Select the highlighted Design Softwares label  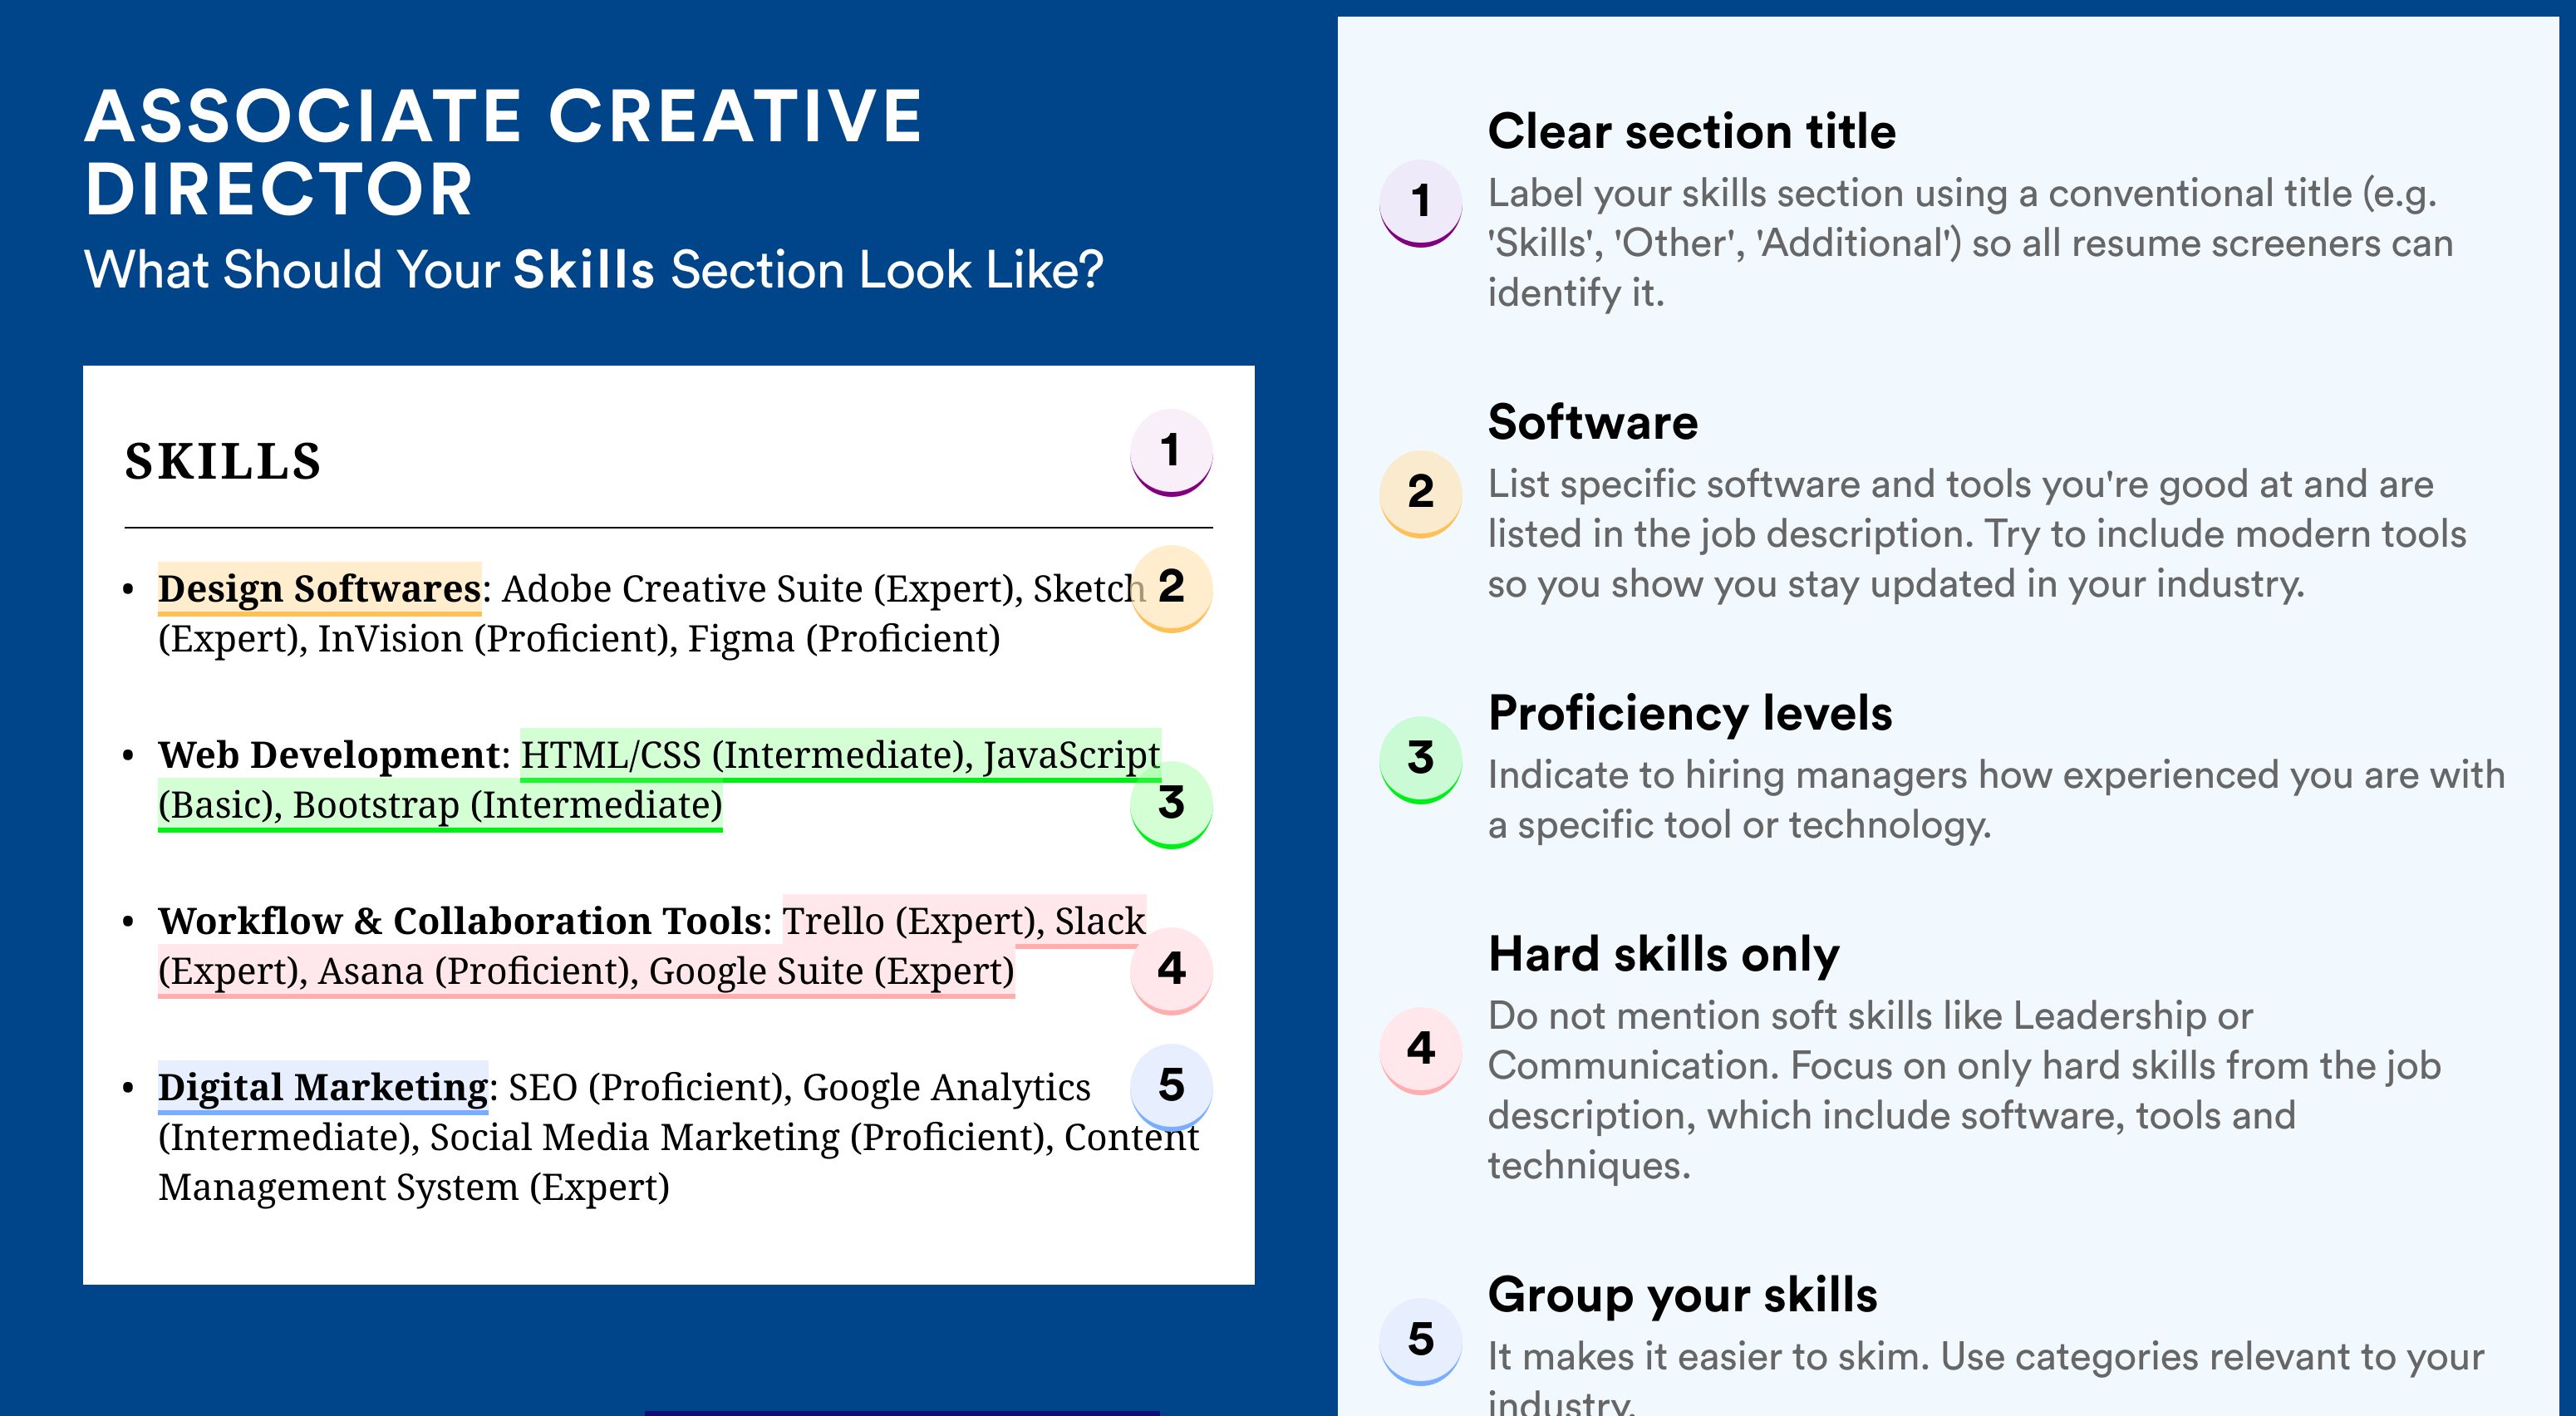pos(320,588)
